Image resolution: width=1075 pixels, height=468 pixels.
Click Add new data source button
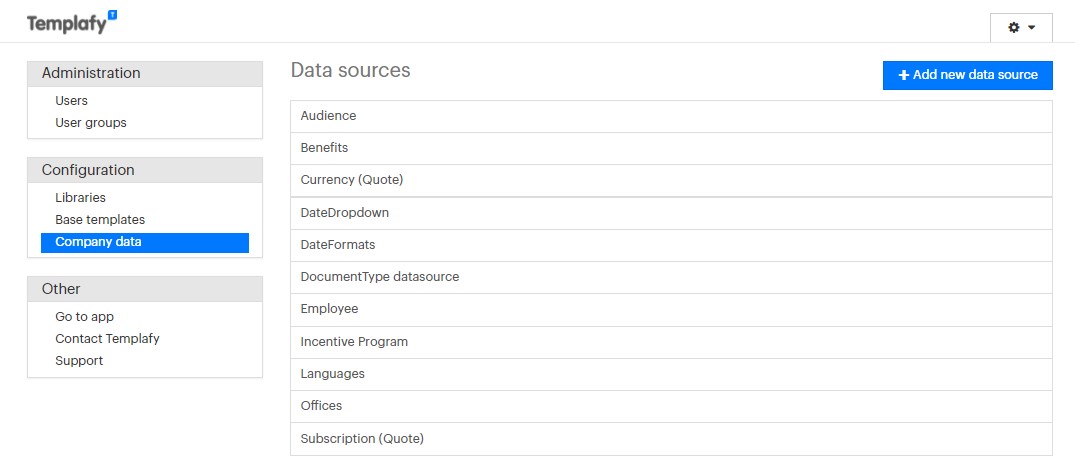pyautogui.click(x=967, y=75)
